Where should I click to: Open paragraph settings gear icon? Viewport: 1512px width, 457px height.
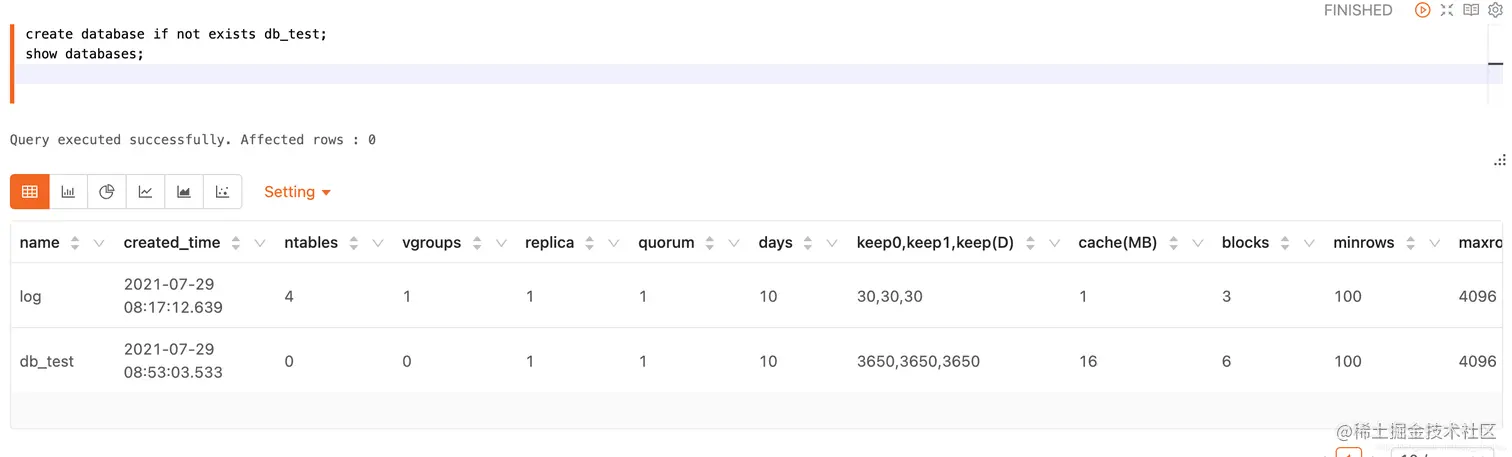(1496, 10)
